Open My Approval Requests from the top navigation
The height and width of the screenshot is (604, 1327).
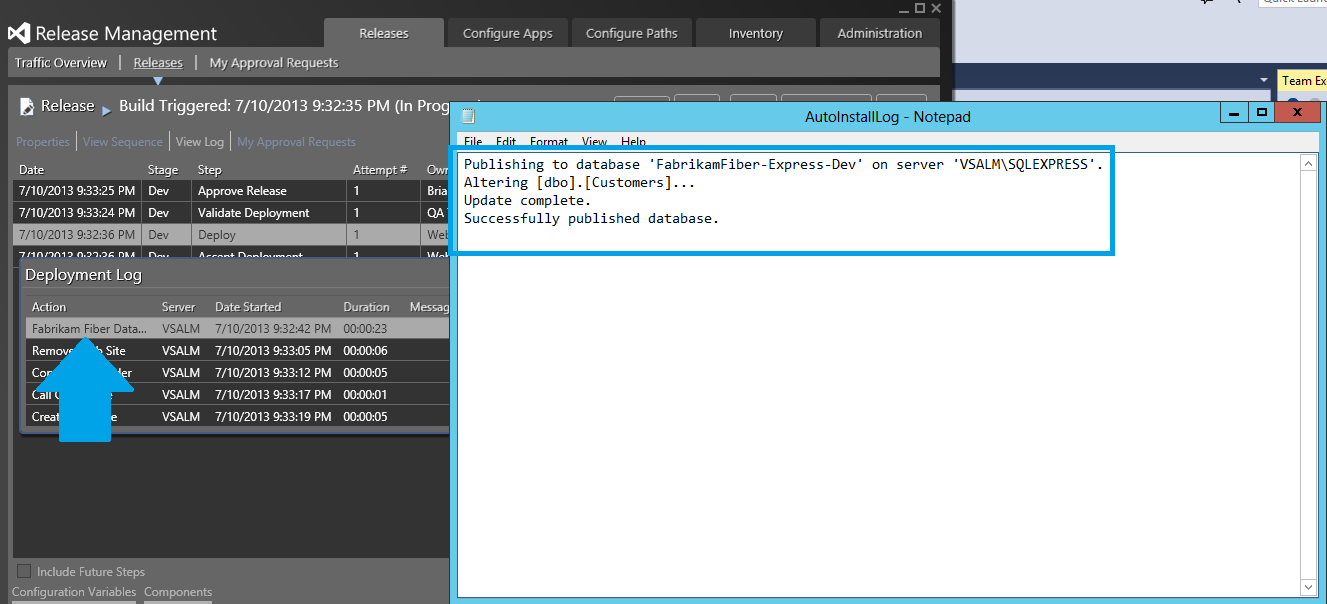[x=273, y=62]
